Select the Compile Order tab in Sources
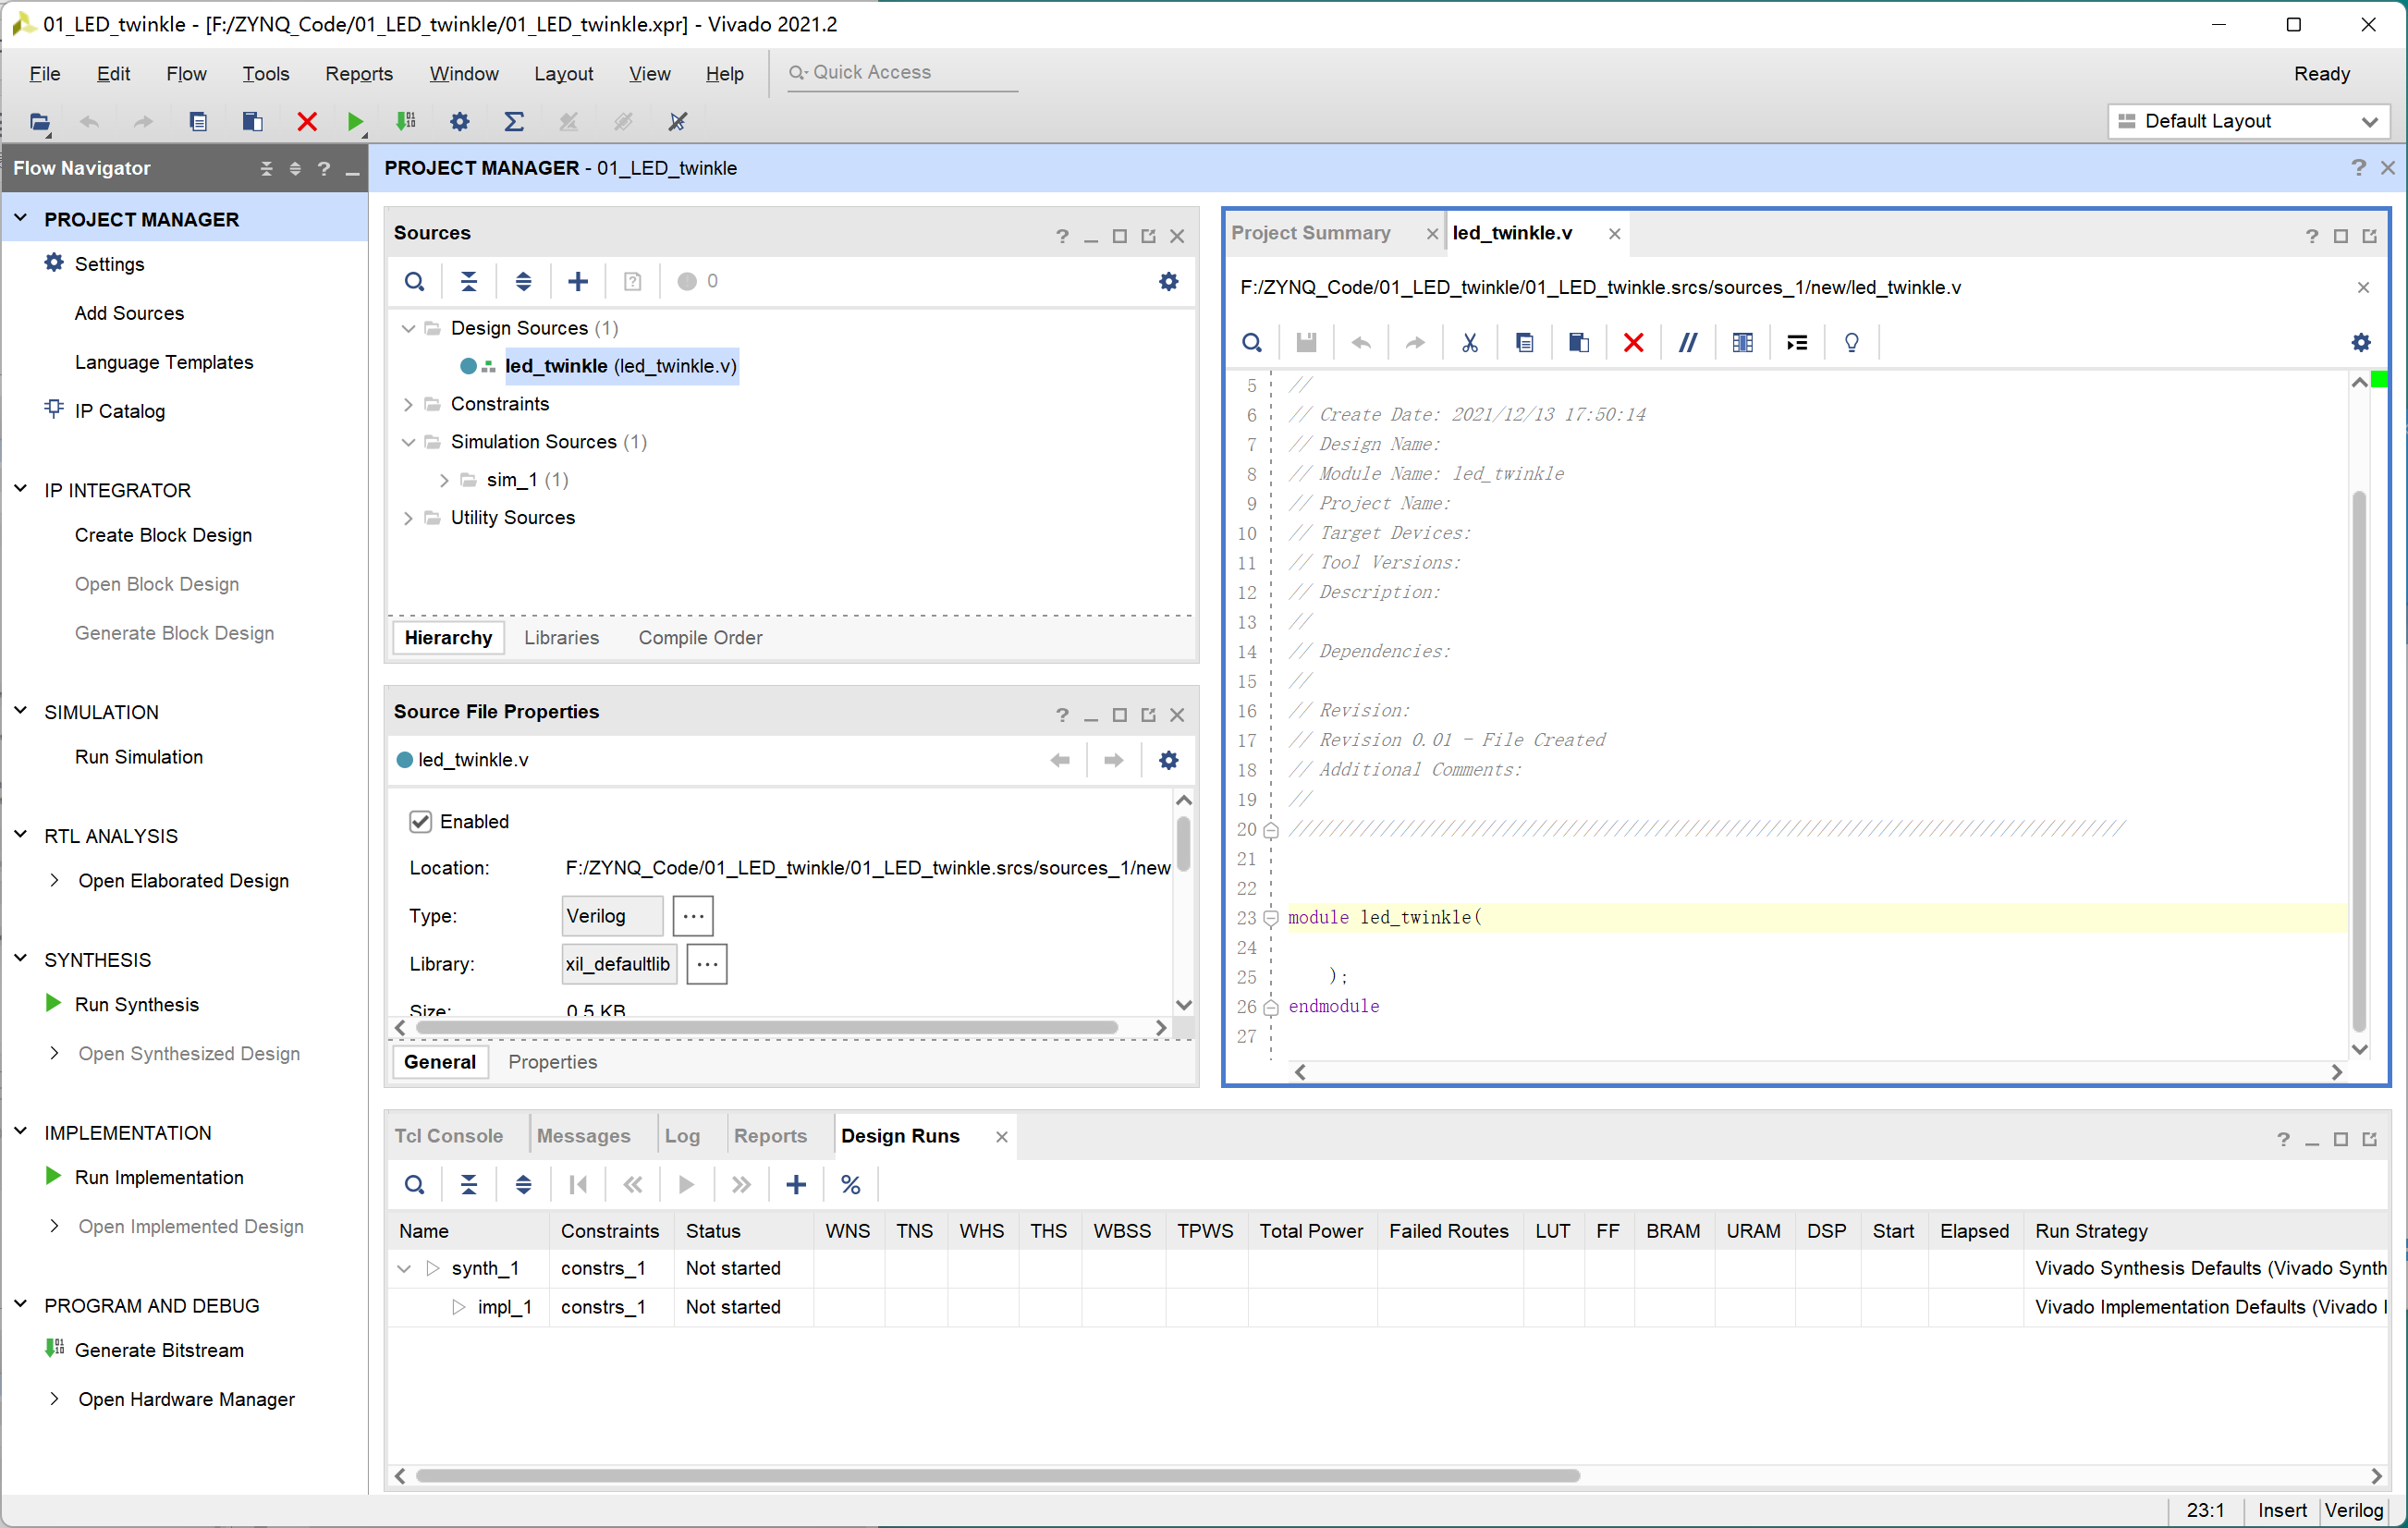This screenshot has width=2408, height=1528. 702,637
